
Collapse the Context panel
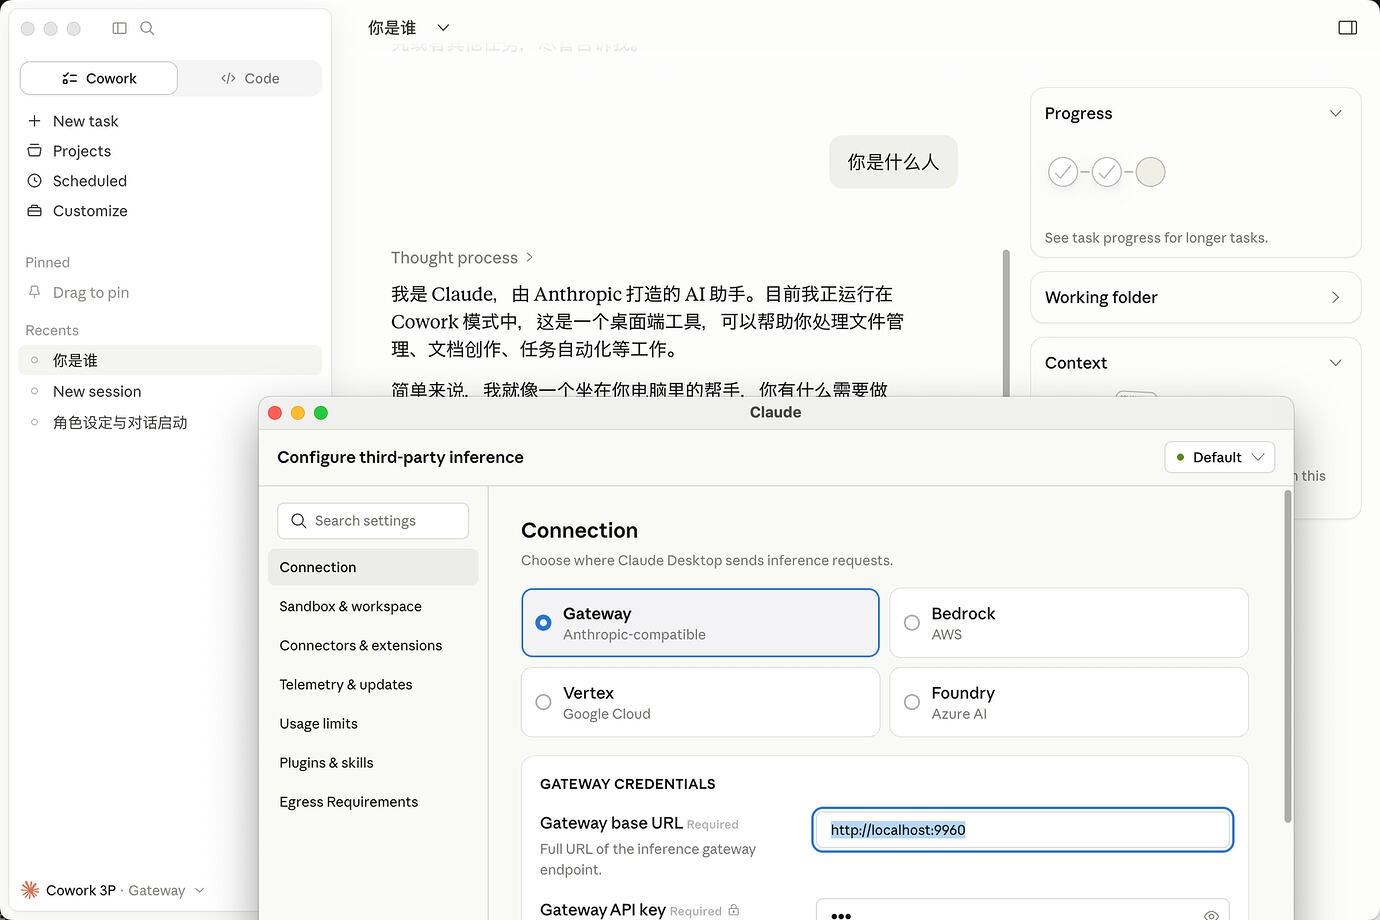pos(1335,363)
